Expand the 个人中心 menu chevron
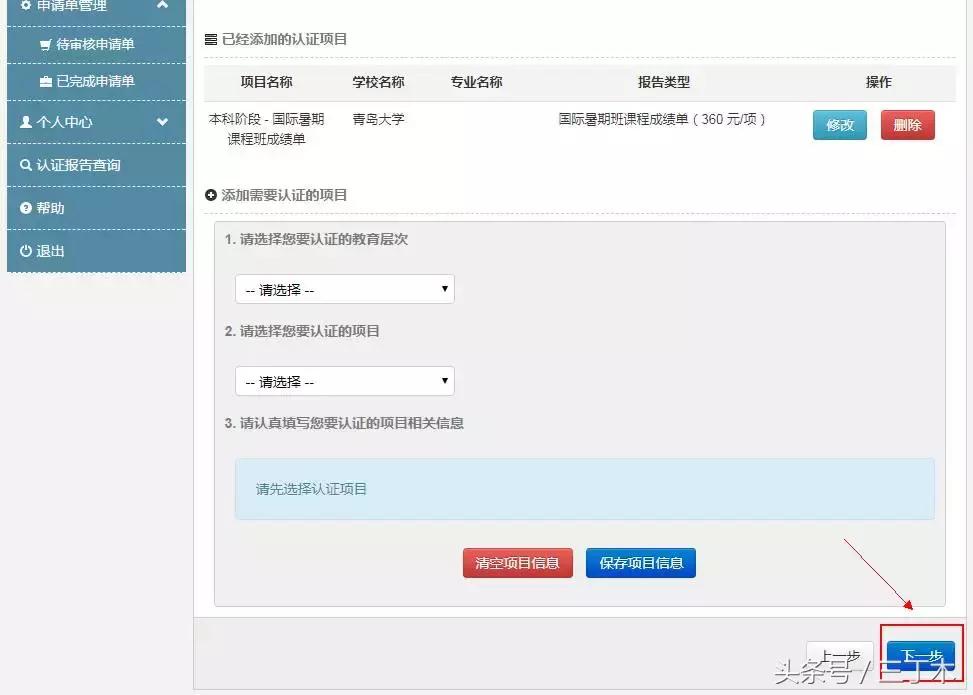The width and height of the screenshot is (973, 695). pyautogui.click(x=161, y=122)
